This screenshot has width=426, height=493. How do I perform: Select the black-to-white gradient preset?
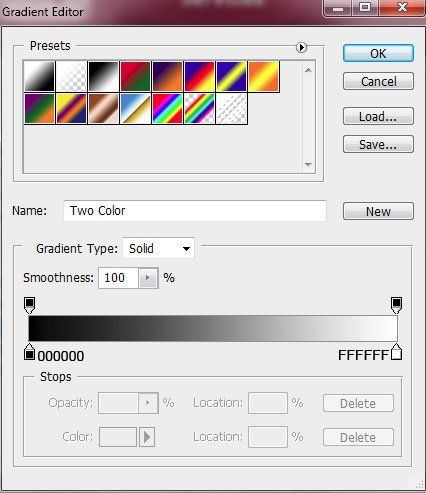pyautogui.click(x=103, y=76)
